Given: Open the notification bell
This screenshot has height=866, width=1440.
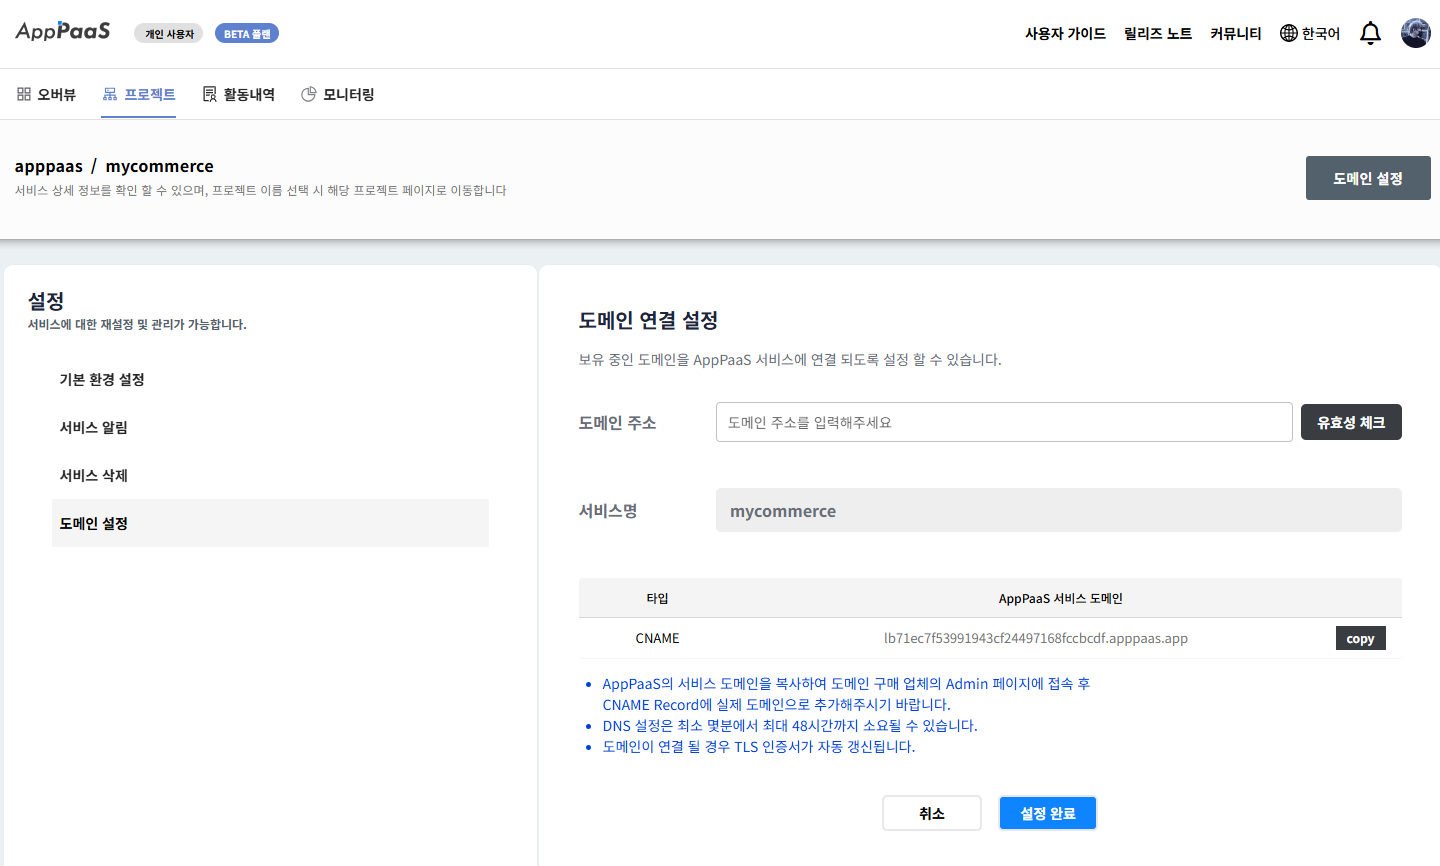Looking at the screenshot, I should pos(1370,33).
